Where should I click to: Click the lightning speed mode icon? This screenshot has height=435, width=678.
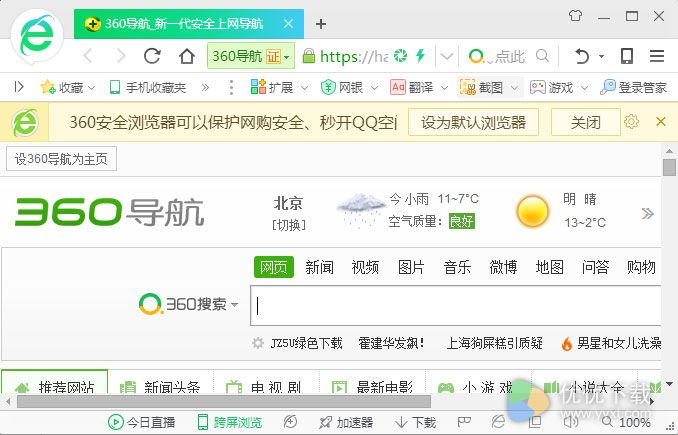pos(420,56)
